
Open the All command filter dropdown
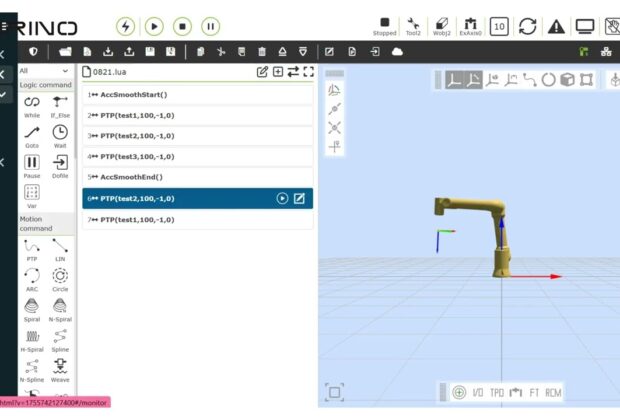tap(45, 71)
